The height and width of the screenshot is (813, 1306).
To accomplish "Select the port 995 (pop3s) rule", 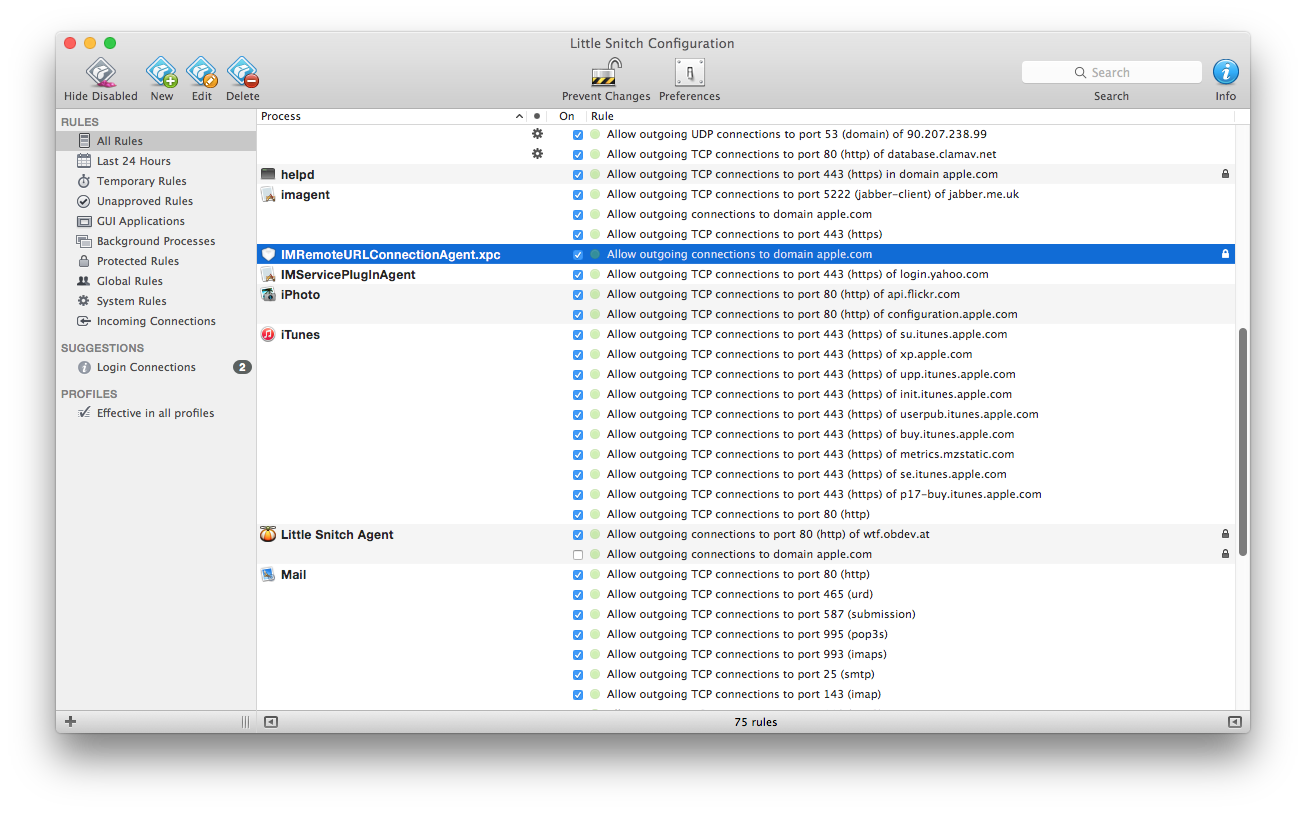I will 746,634.
